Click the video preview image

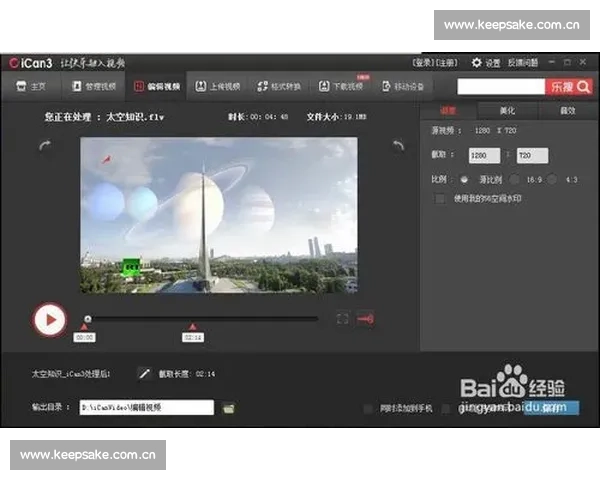(x=219, y=215)
